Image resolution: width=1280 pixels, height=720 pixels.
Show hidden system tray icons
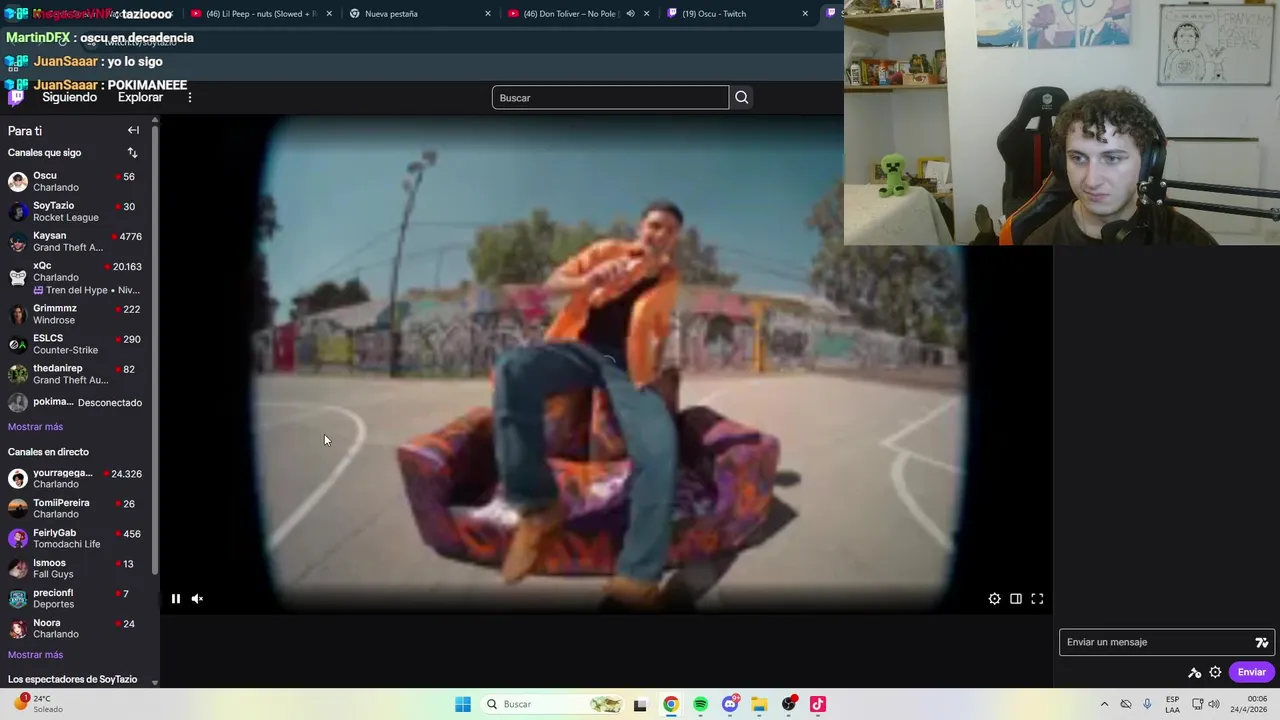(1104, 704)
